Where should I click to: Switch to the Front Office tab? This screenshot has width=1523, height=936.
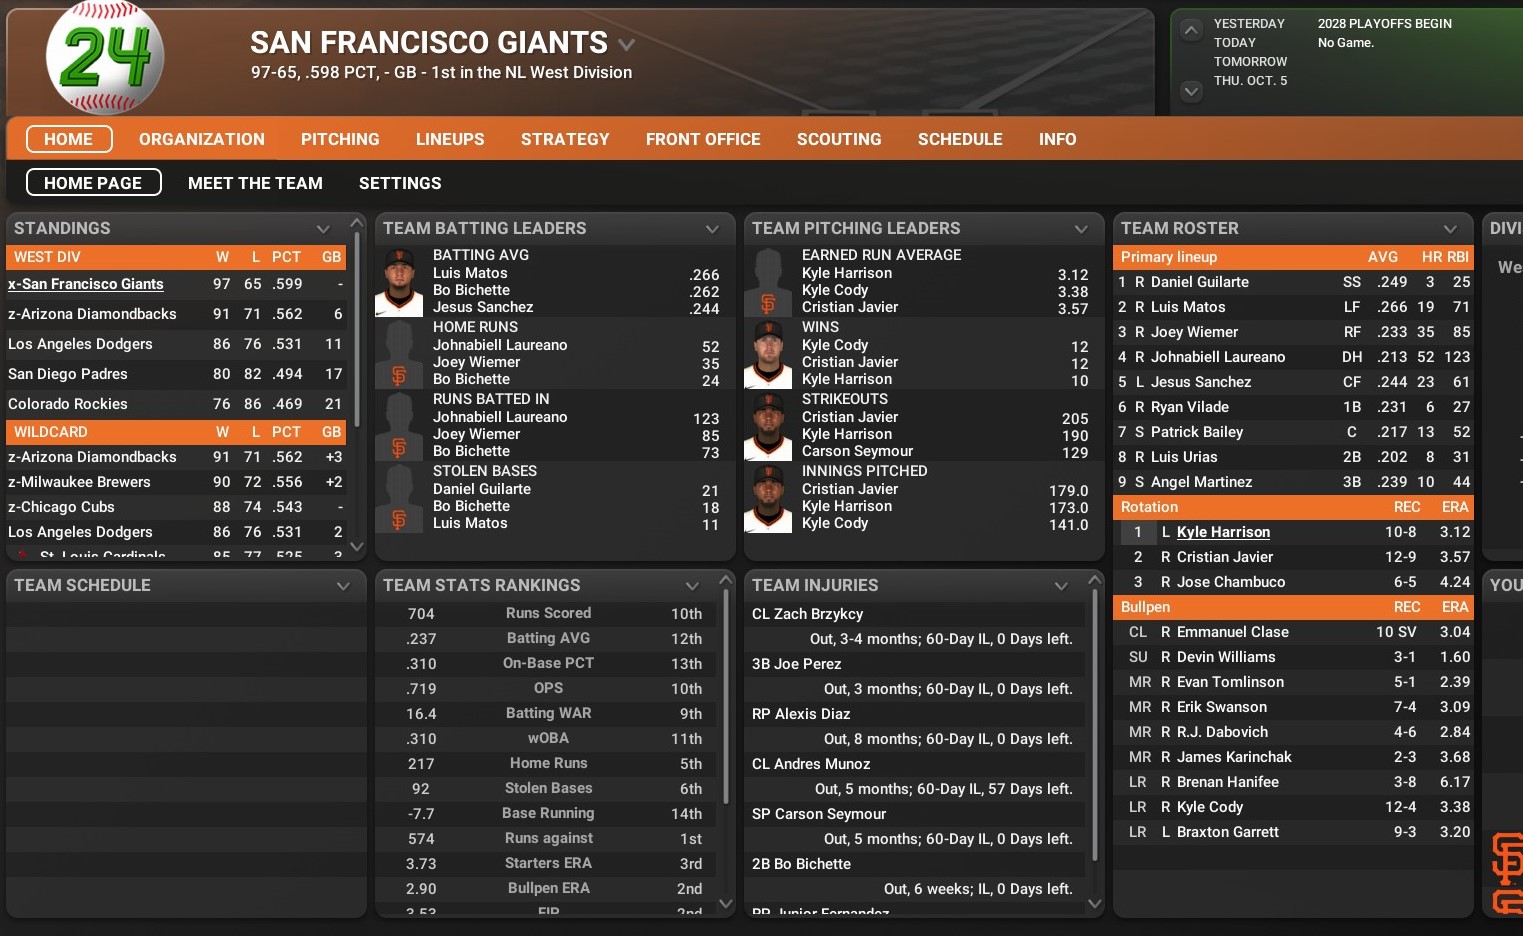point(703,139)
